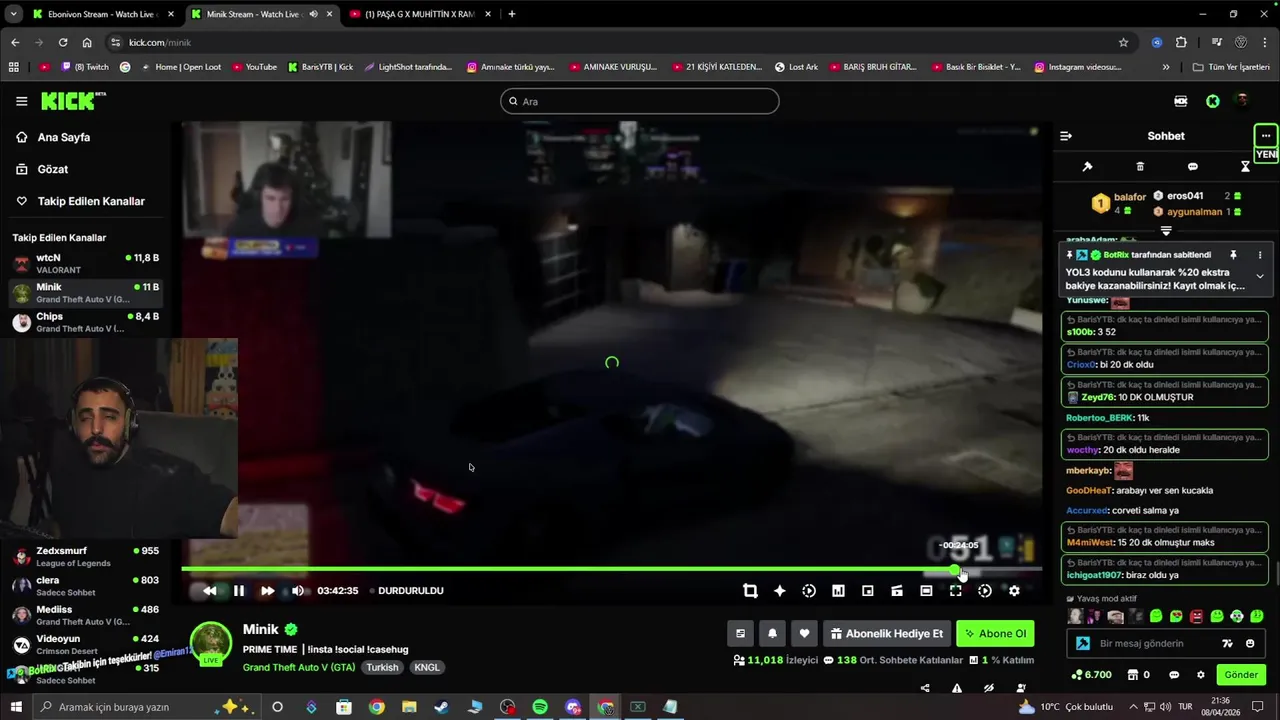Viewport: 1280px width, 720px height.
Task: Open emoji picker in message box
Action: pos(1251,643)
